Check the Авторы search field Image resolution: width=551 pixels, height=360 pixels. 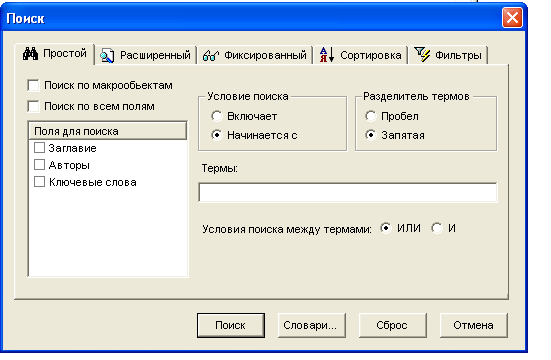(x=39, y=165)
